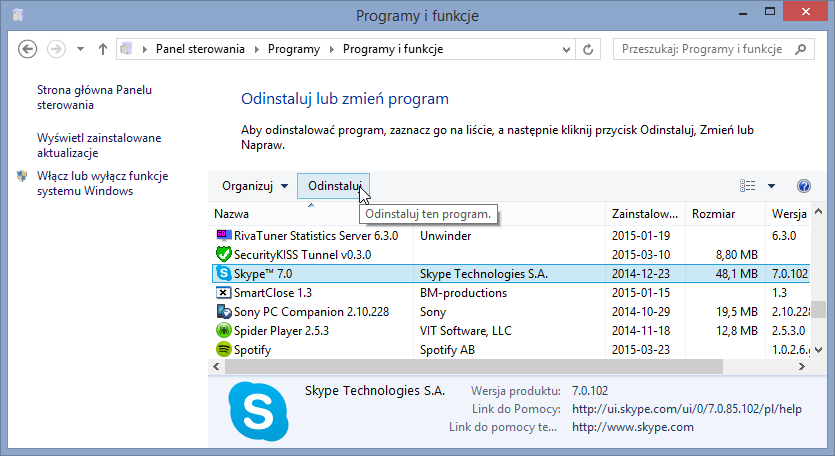Click the horizontal scrollbar left arrow
835x456 pixels.
tap(216, 367)
